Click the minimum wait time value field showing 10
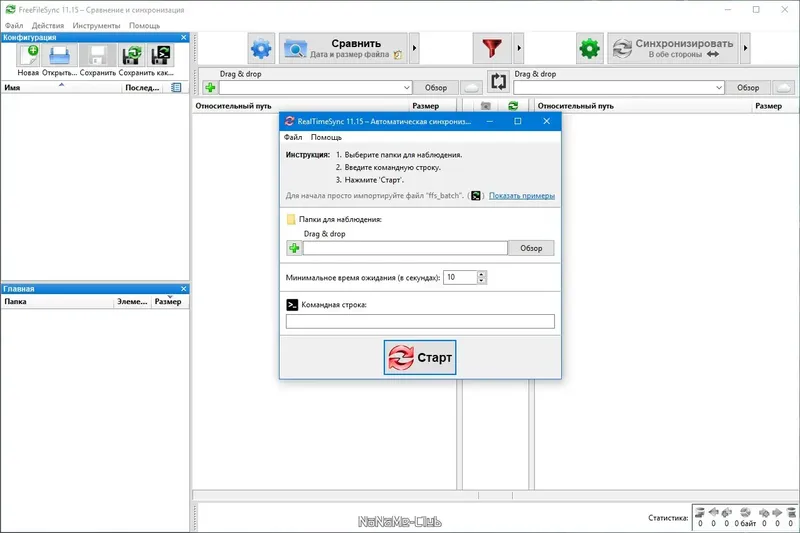This screenshot has width=800, height=533. pos(460,277)
